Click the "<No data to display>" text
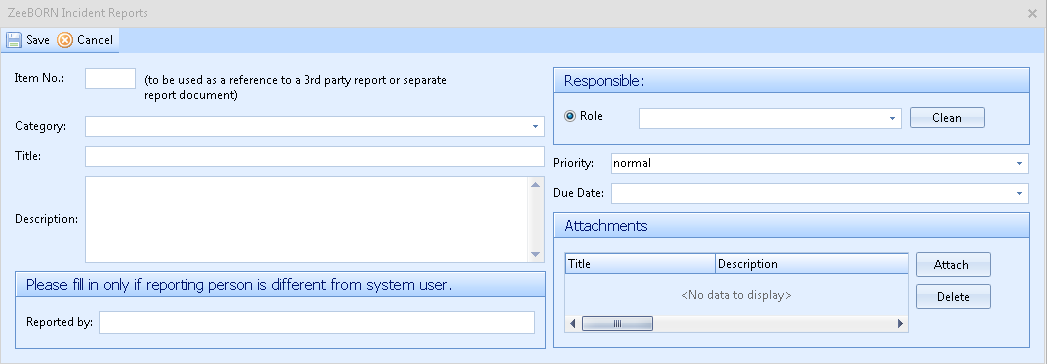Image resolution: width=1047 pixels, height=364 pixels. (x=737, y=295)
